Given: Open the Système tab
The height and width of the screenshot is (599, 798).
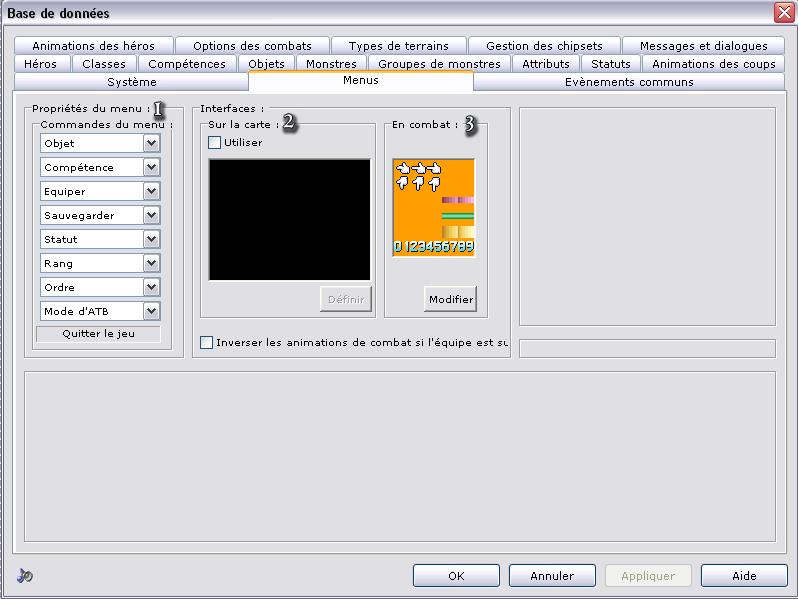Looking at the screenshot, I should [x=131, y=82].
